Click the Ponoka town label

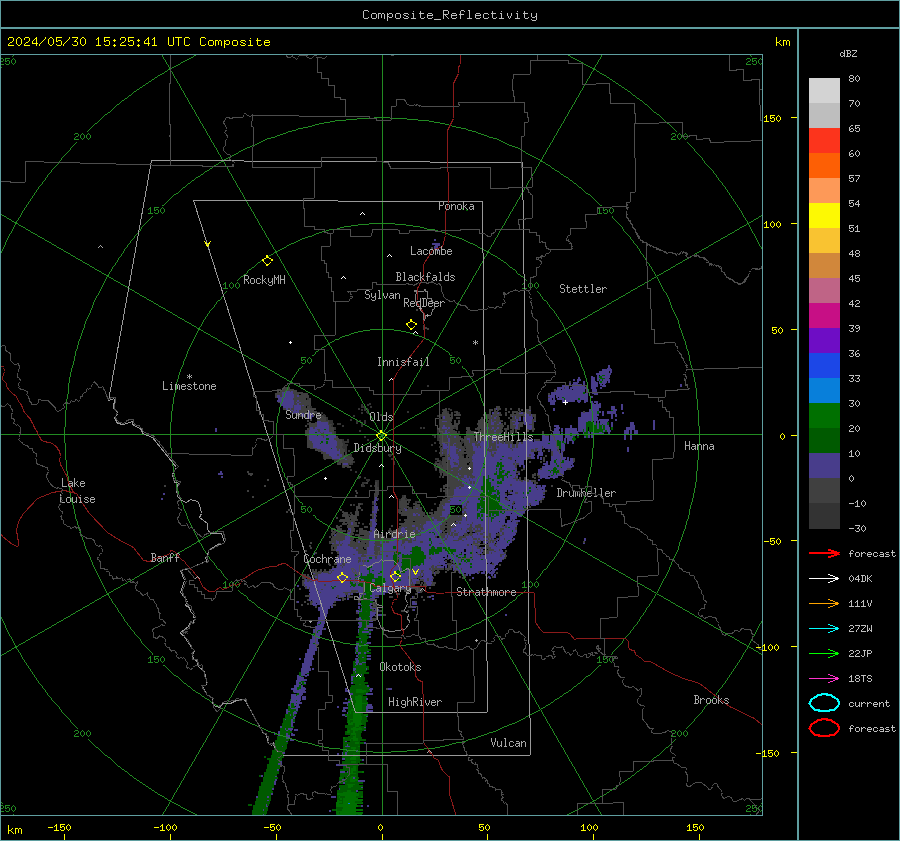(456, 206)
